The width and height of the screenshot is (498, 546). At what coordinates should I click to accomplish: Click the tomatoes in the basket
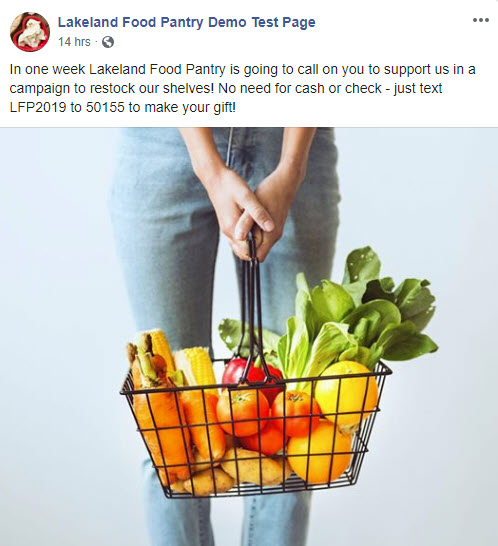(x=268, y=418)
